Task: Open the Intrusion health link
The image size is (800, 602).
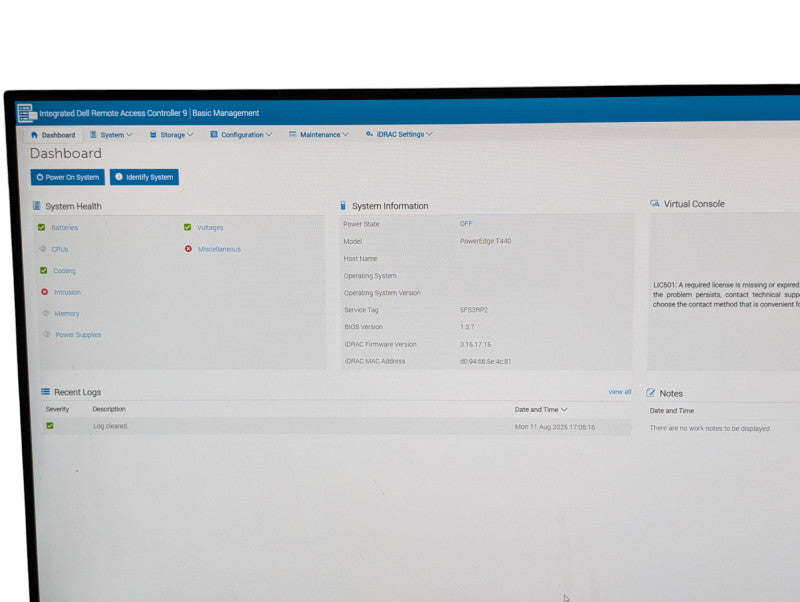Action: click(x=67, y=292)
